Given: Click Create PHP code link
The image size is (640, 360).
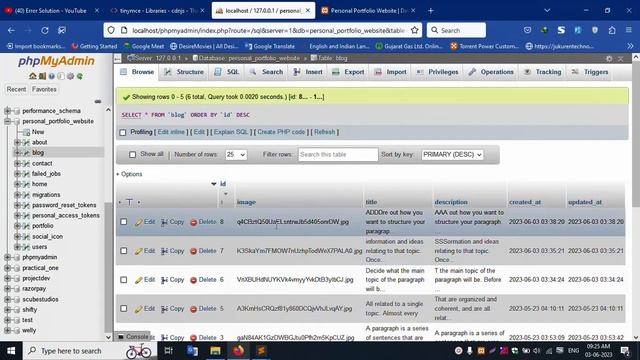Looking at the screenshot, I should 281,132.
